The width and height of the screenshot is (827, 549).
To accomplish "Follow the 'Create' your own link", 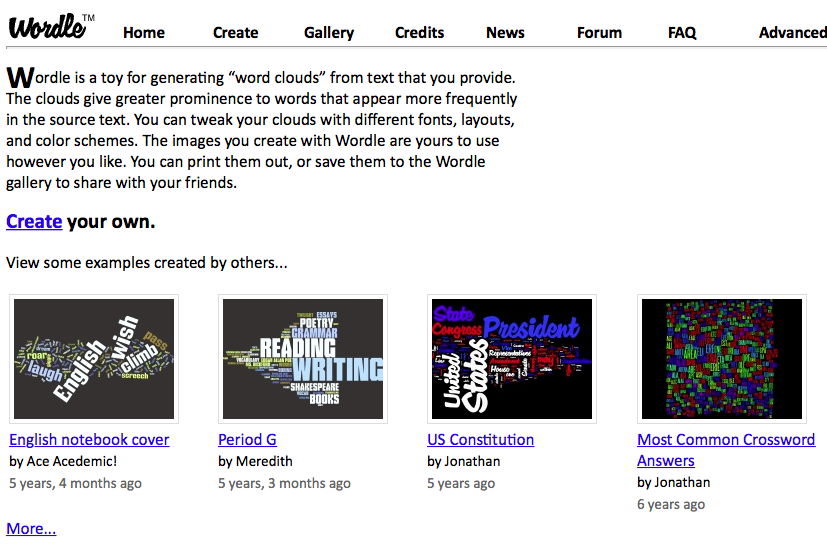I will [x=34, y=221].
